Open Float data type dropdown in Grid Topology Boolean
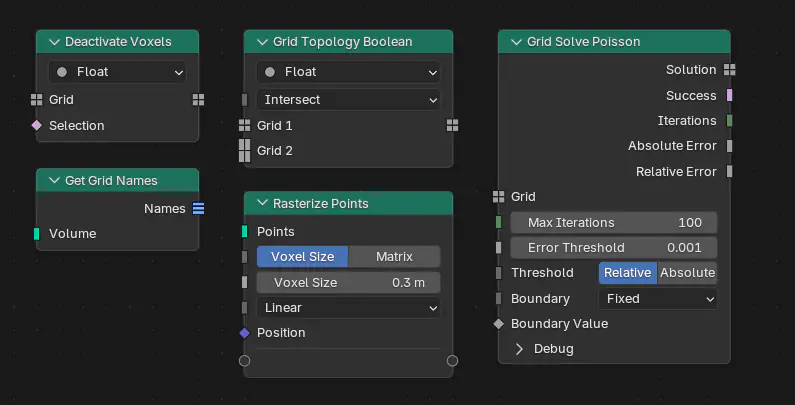The width and height of the screenshot is (795, 405). tap(348, 72)
